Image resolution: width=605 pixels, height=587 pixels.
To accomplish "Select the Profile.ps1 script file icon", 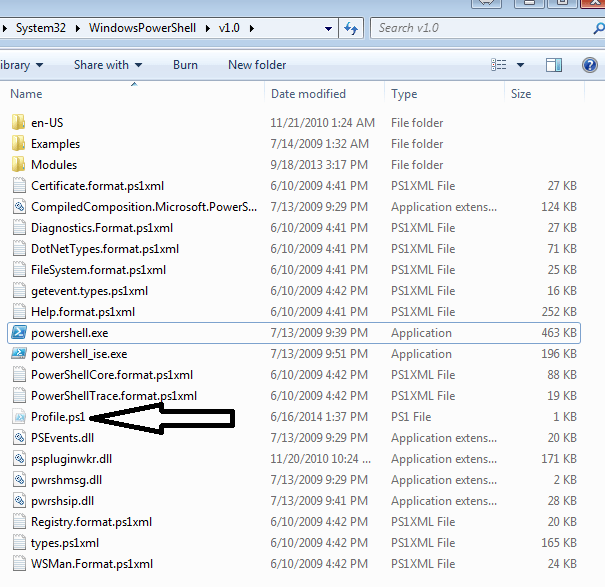I will coord(18,417).
